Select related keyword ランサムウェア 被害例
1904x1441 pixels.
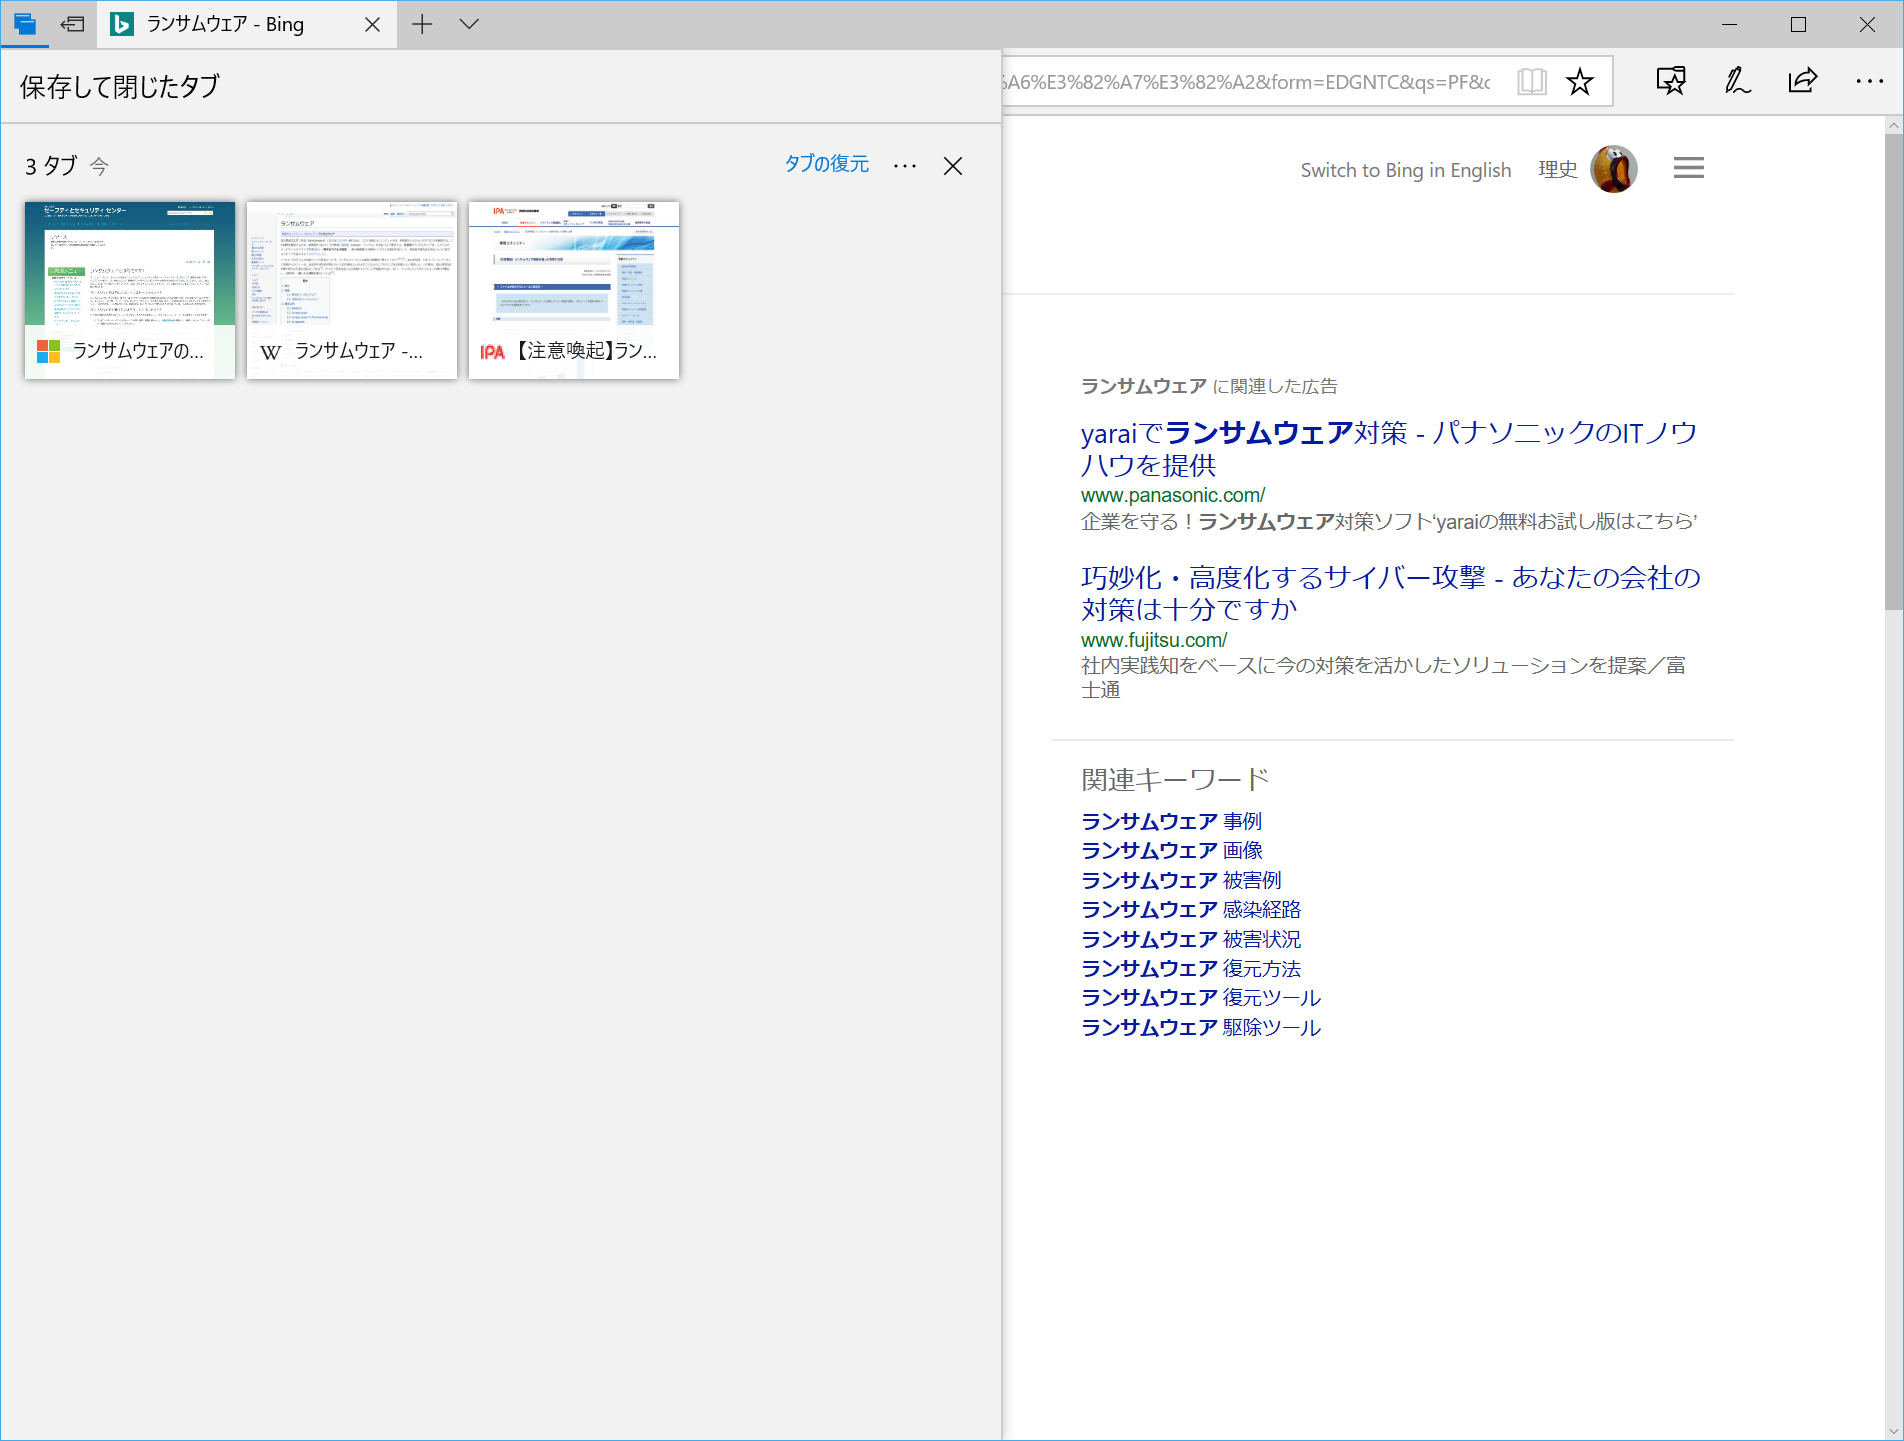1181,880
